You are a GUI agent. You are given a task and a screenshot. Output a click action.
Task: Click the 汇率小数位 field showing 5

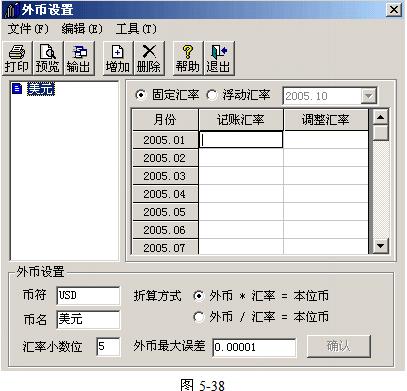(x=108, y=347)
